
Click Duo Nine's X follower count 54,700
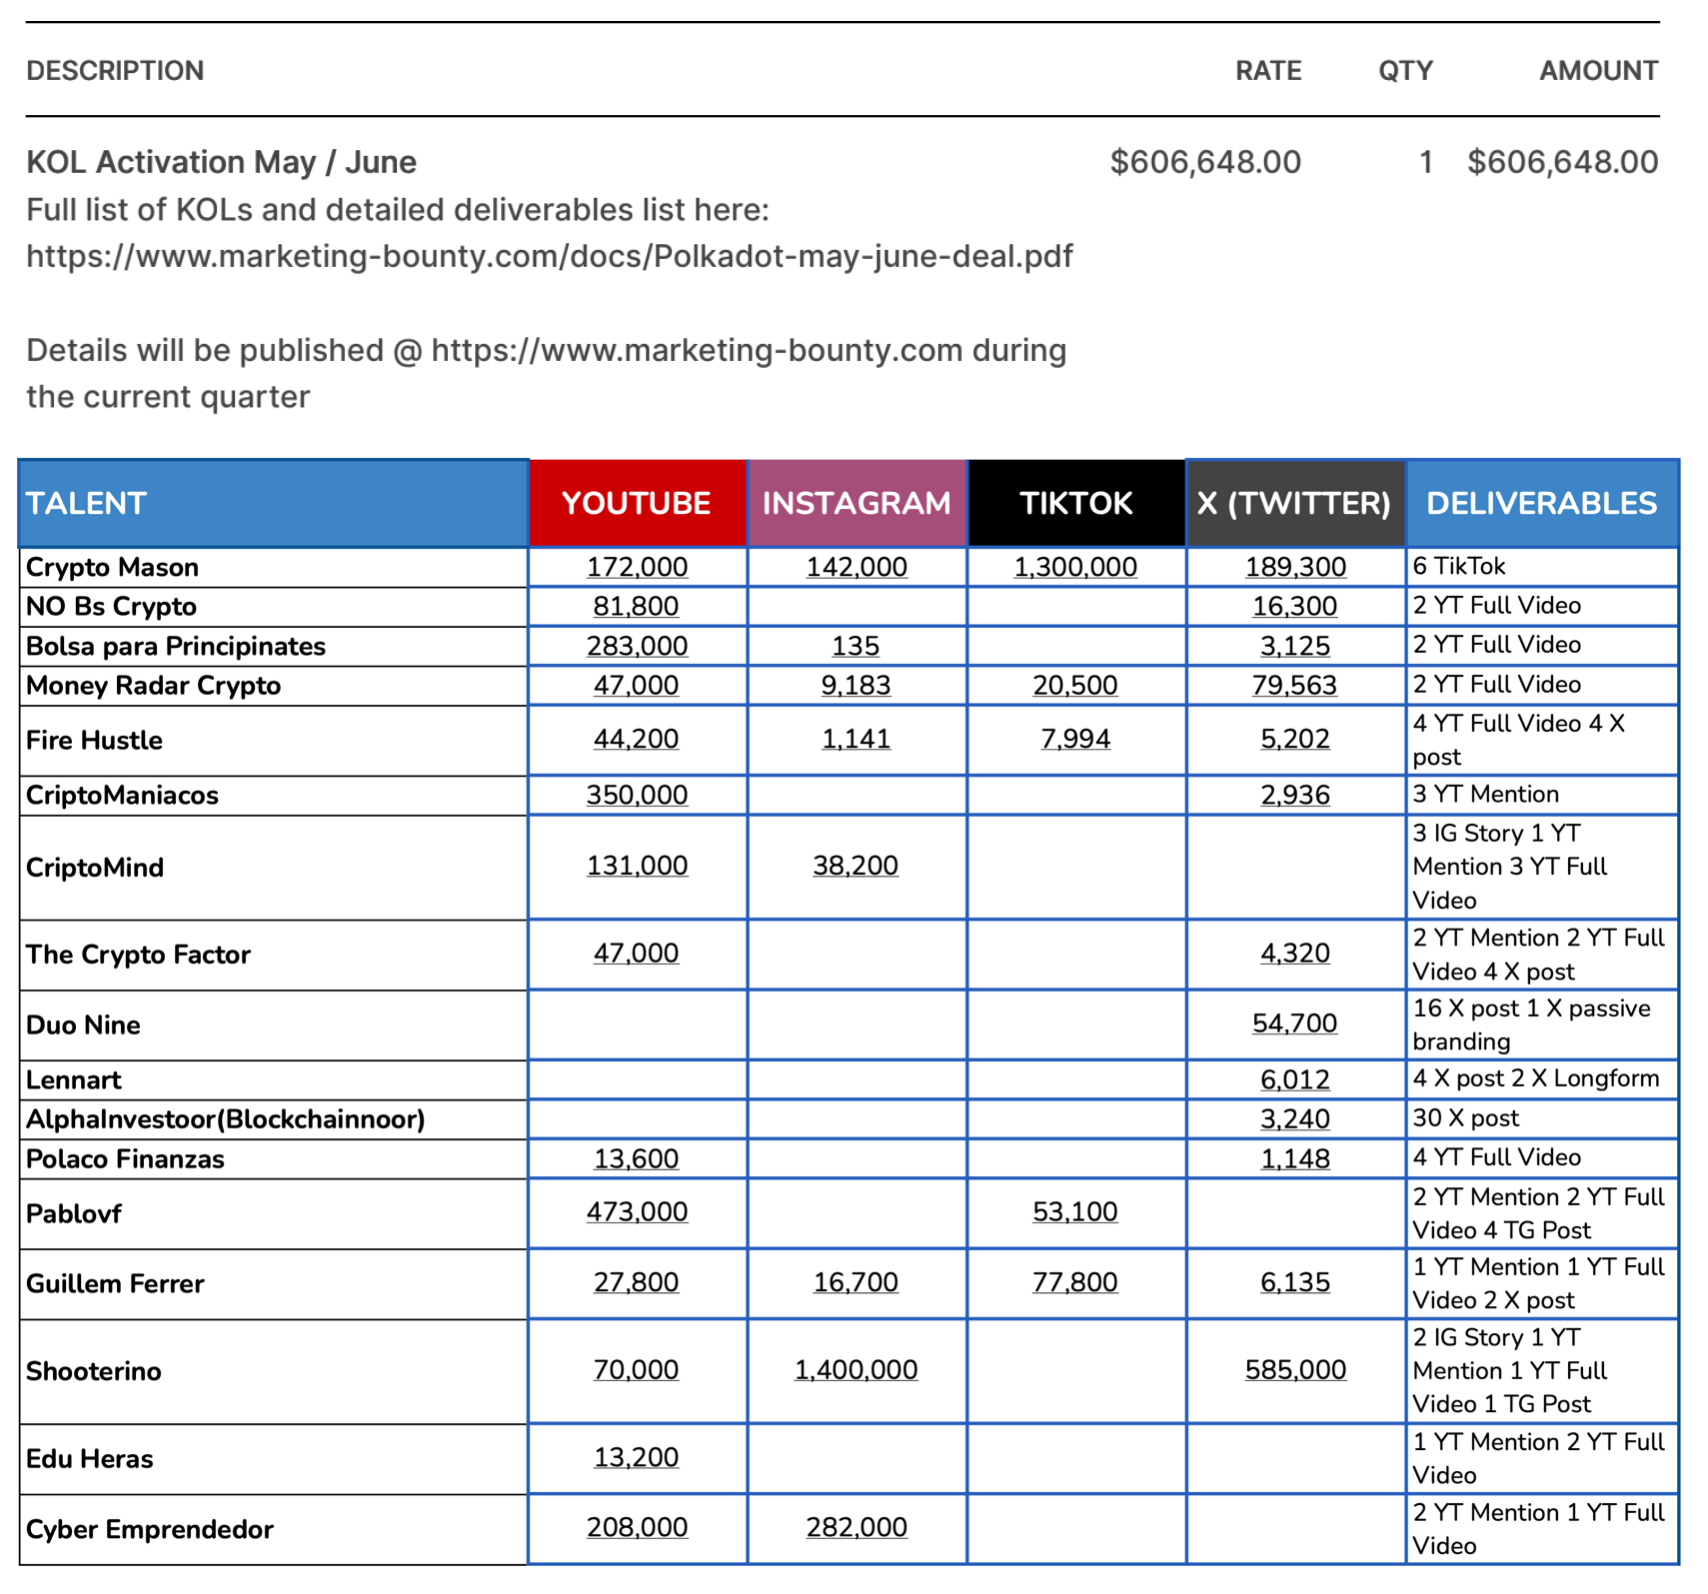[1294, 1024]
